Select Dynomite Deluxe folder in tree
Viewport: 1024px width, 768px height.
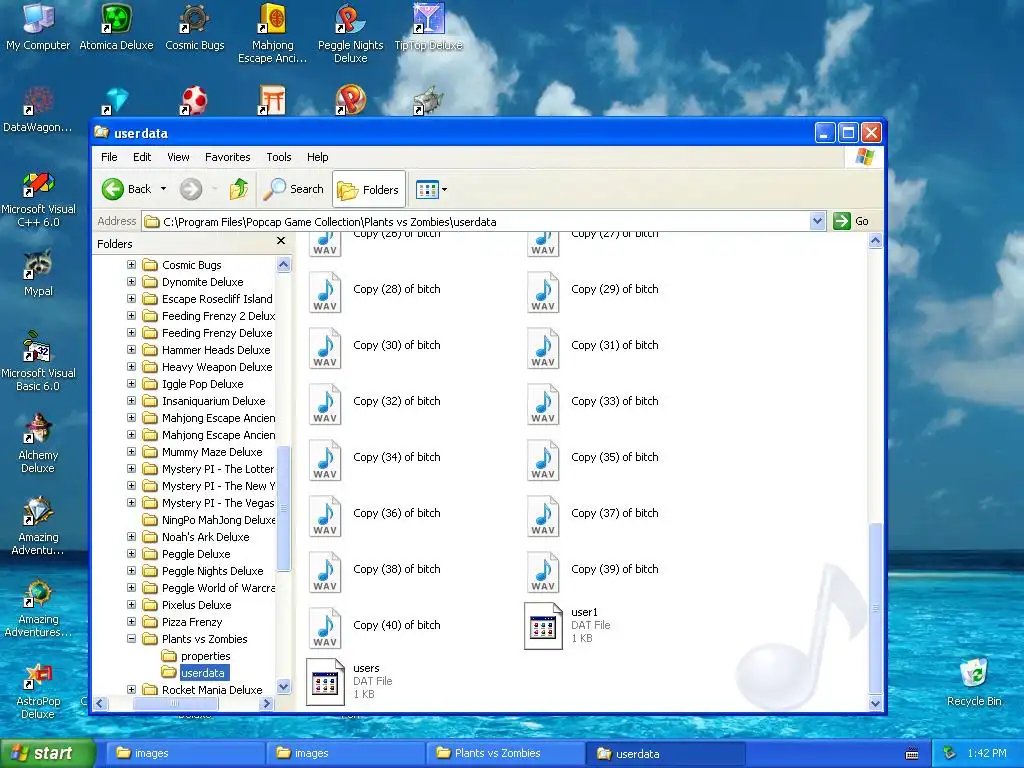click(x=202, y=282)
